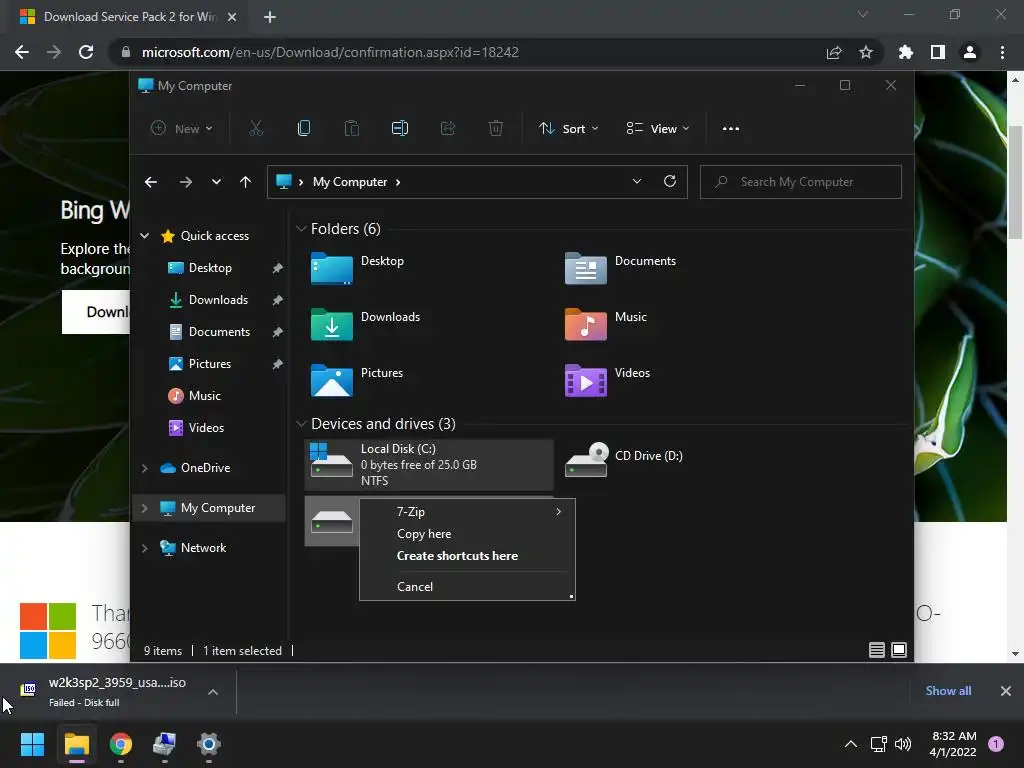This screenshot has width=1024, height=768.
Task: Open the See more ellipsis menu
Action: (731, 129)
